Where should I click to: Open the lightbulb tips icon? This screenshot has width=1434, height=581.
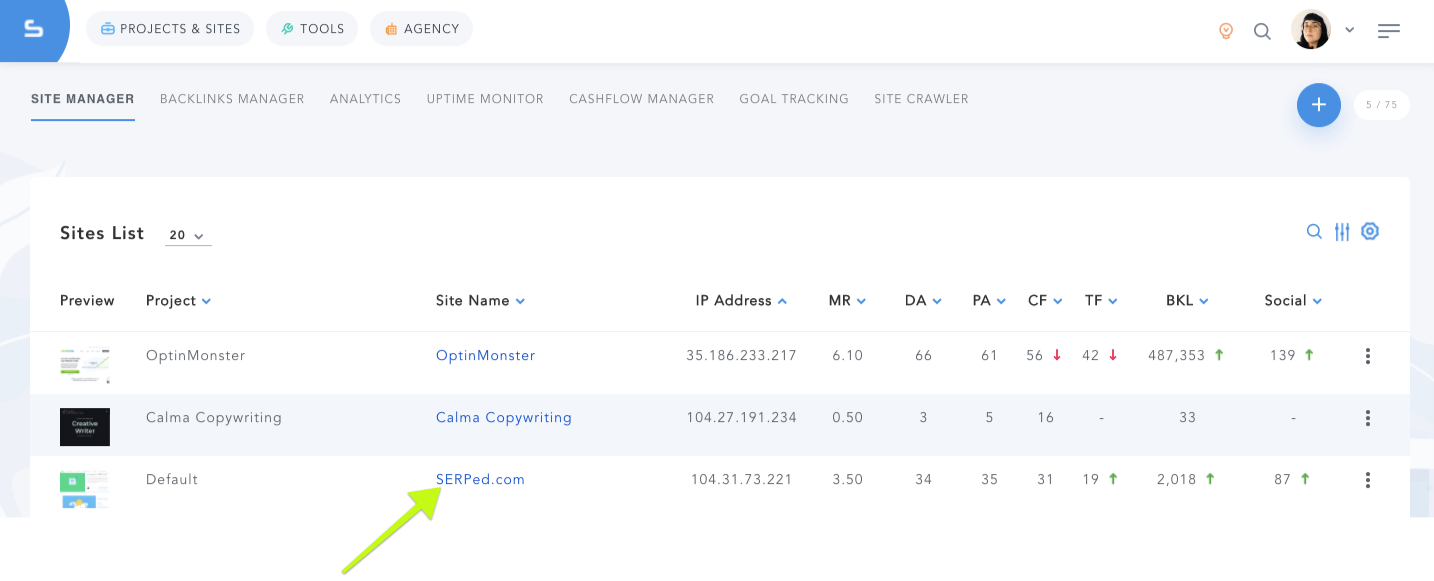pos(1226,31)
